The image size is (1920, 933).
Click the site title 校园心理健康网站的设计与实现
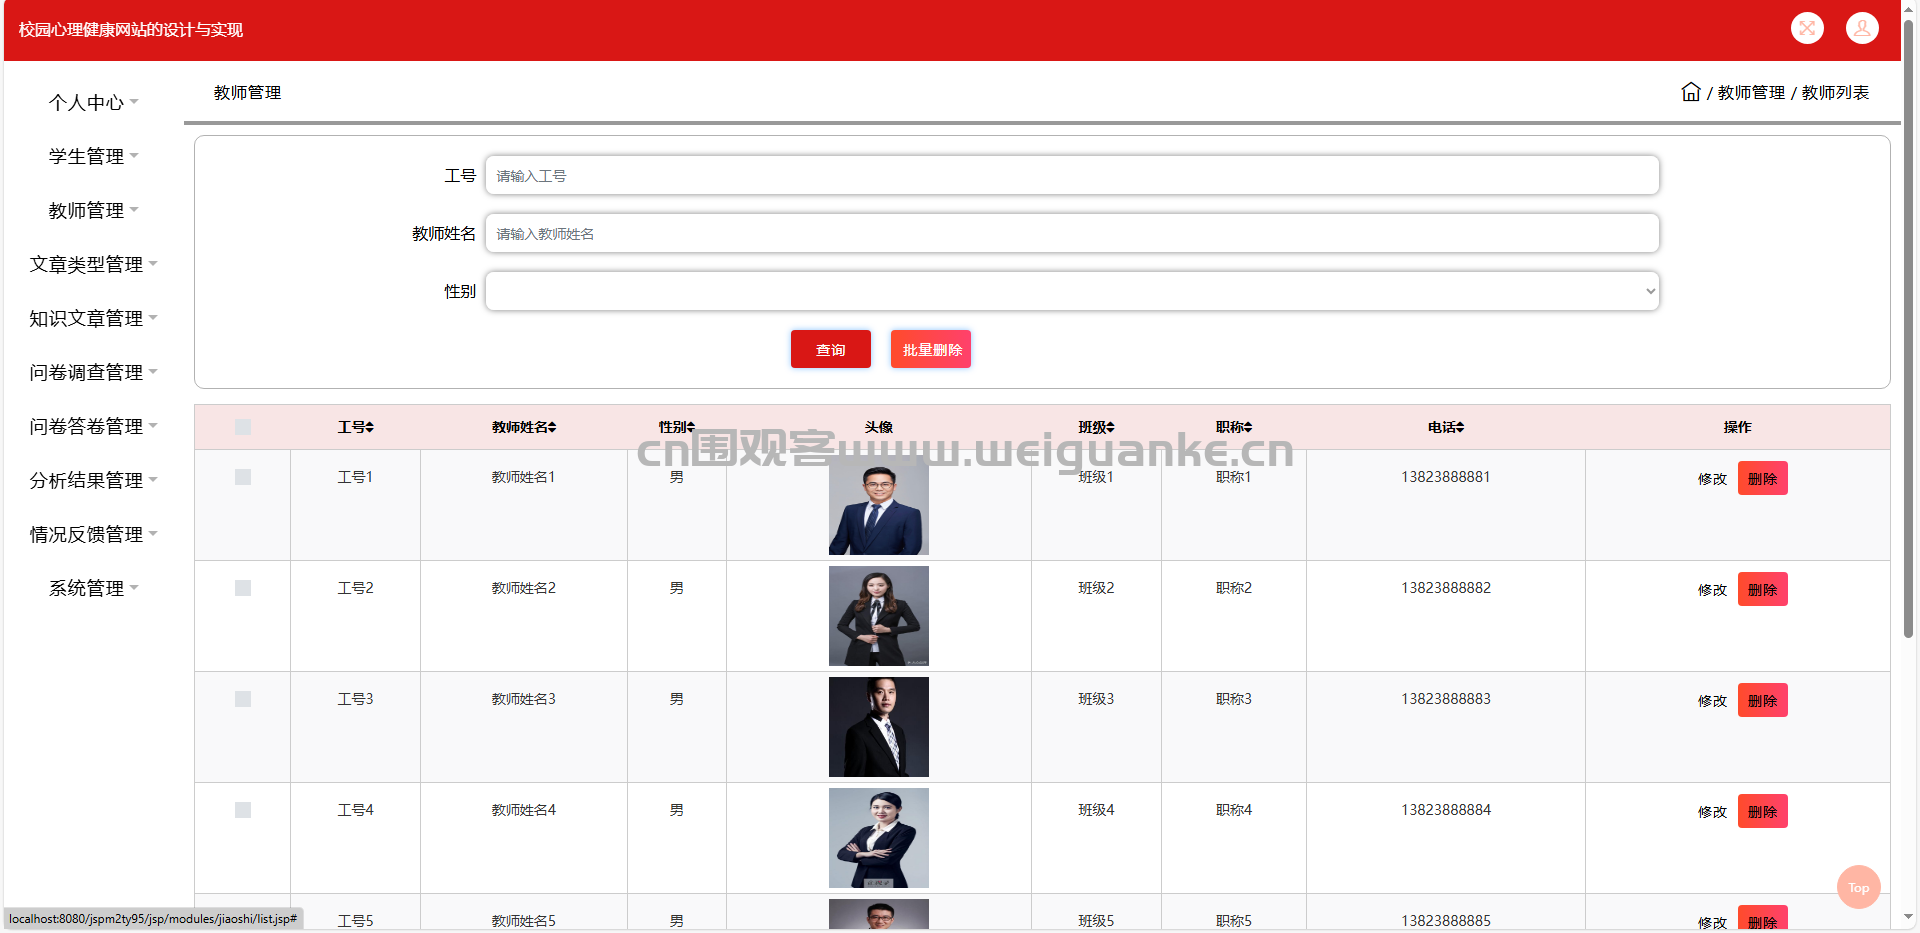(131, 30)
